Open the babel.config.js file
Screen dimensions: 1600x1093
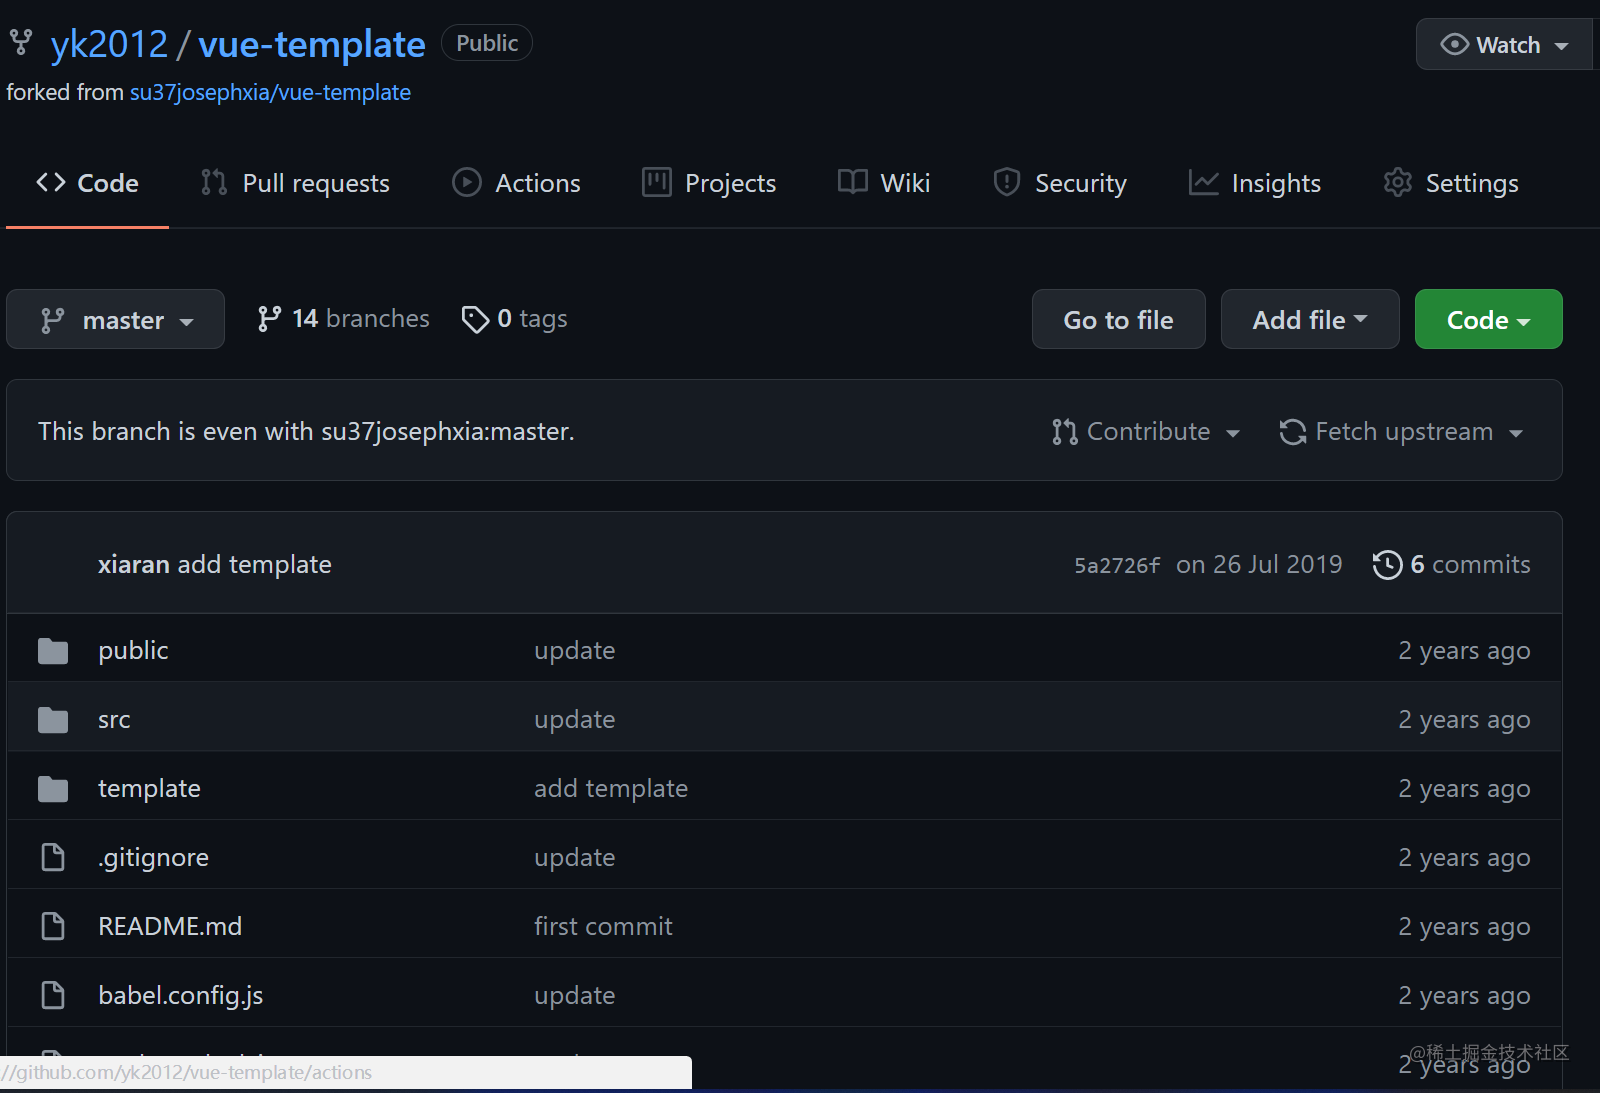pyautogui.click(x=181, y=996)
